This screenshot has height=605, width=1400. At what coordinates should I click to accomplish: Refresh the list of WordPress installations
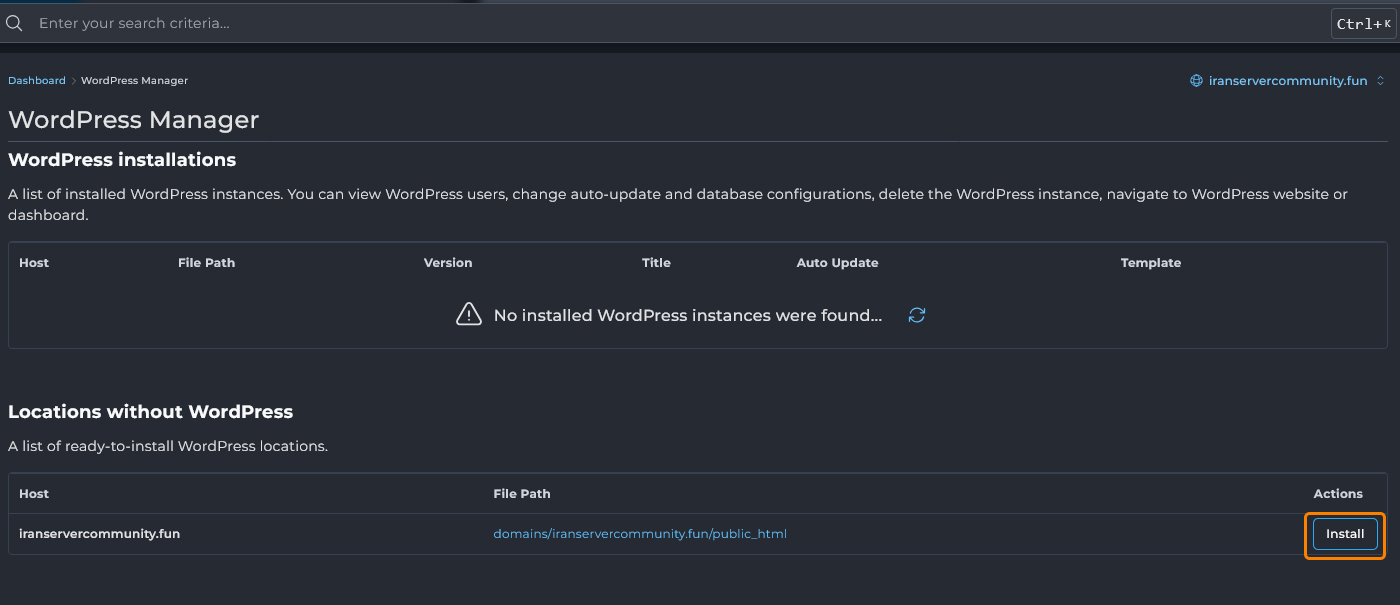[x=916, y=314]
